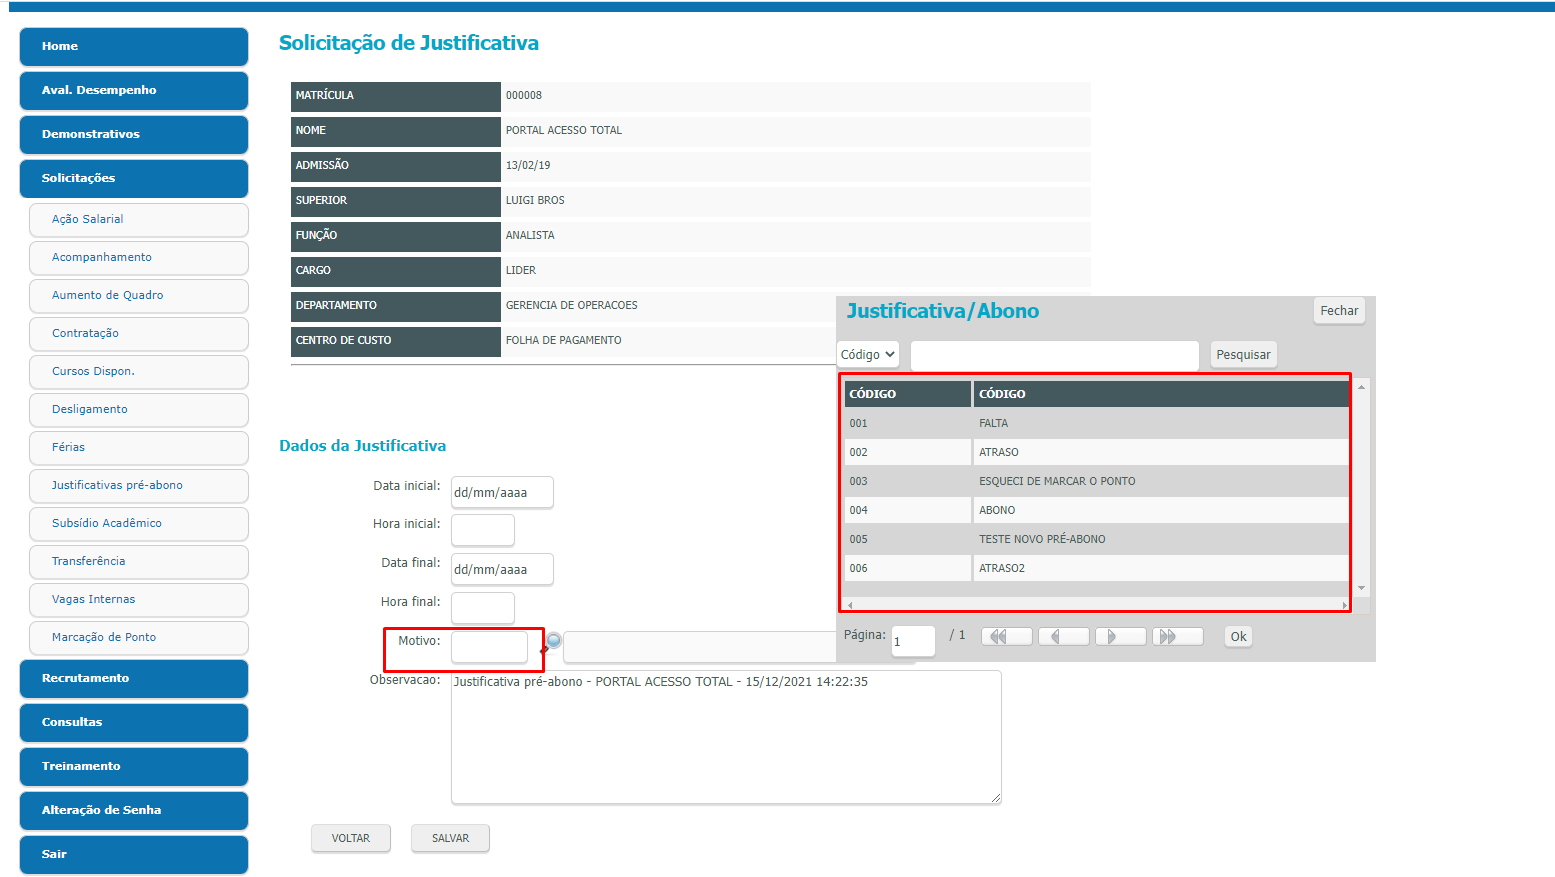Select row 001 FALTA

tap(1096, 423)
